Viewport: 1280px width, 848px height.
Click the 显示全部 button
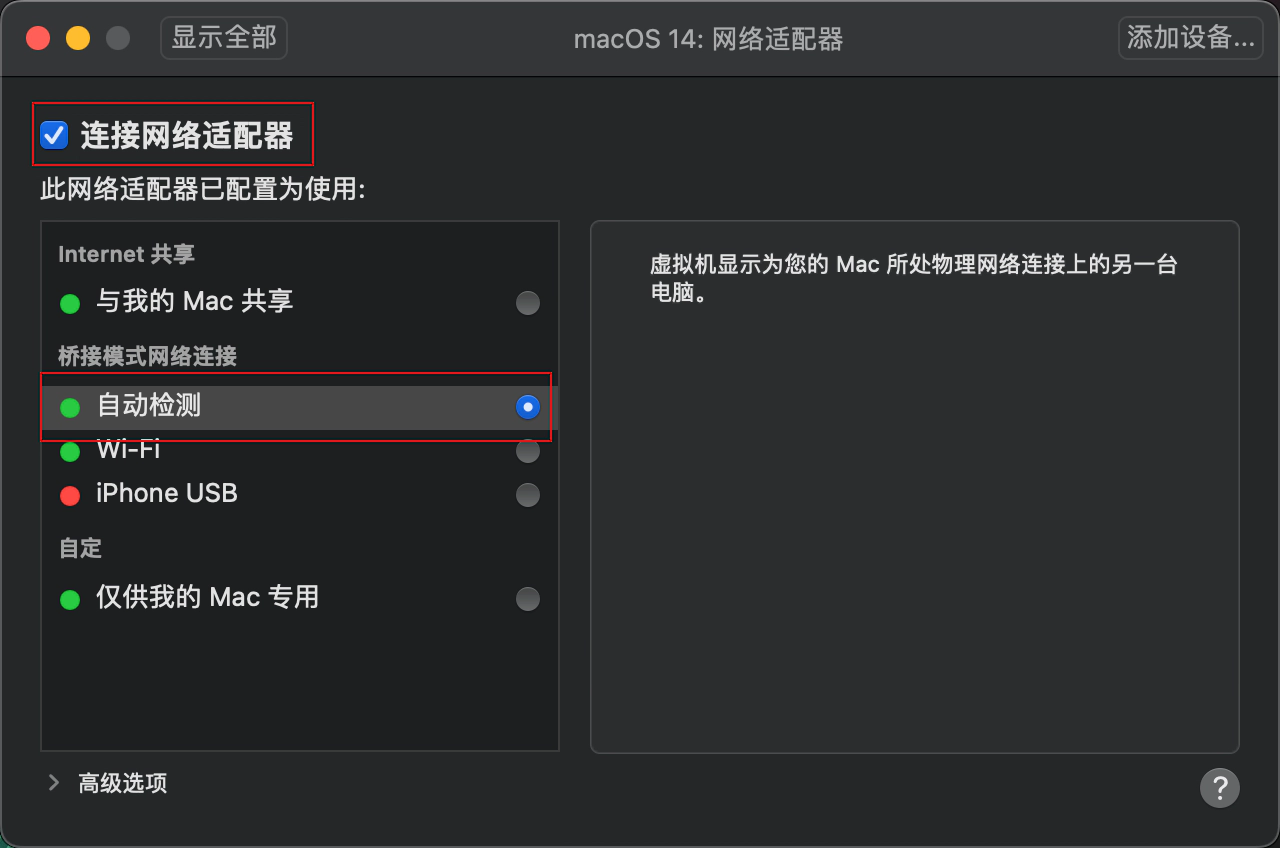tap(223, 37)
